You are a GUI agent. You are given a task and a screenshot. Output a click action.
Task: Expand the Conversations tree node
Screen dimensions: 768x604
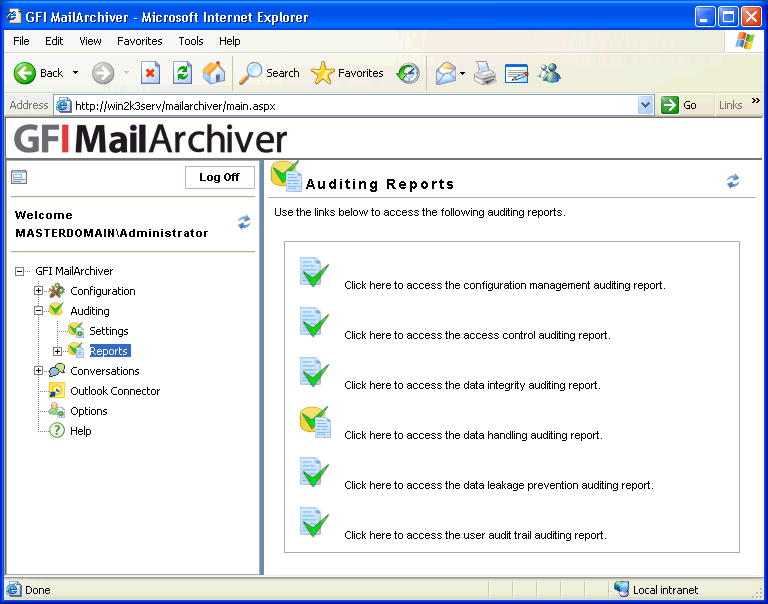(x=38, y=371)
